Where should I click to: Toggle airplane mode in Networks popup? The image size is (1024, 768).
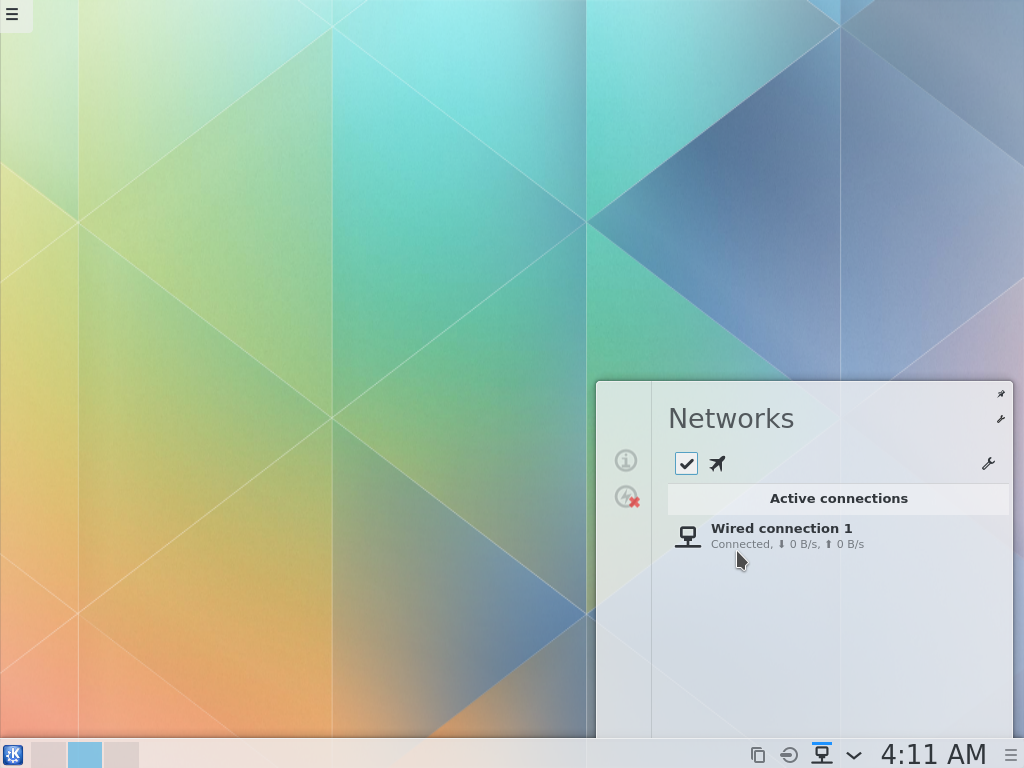[718, 463]
